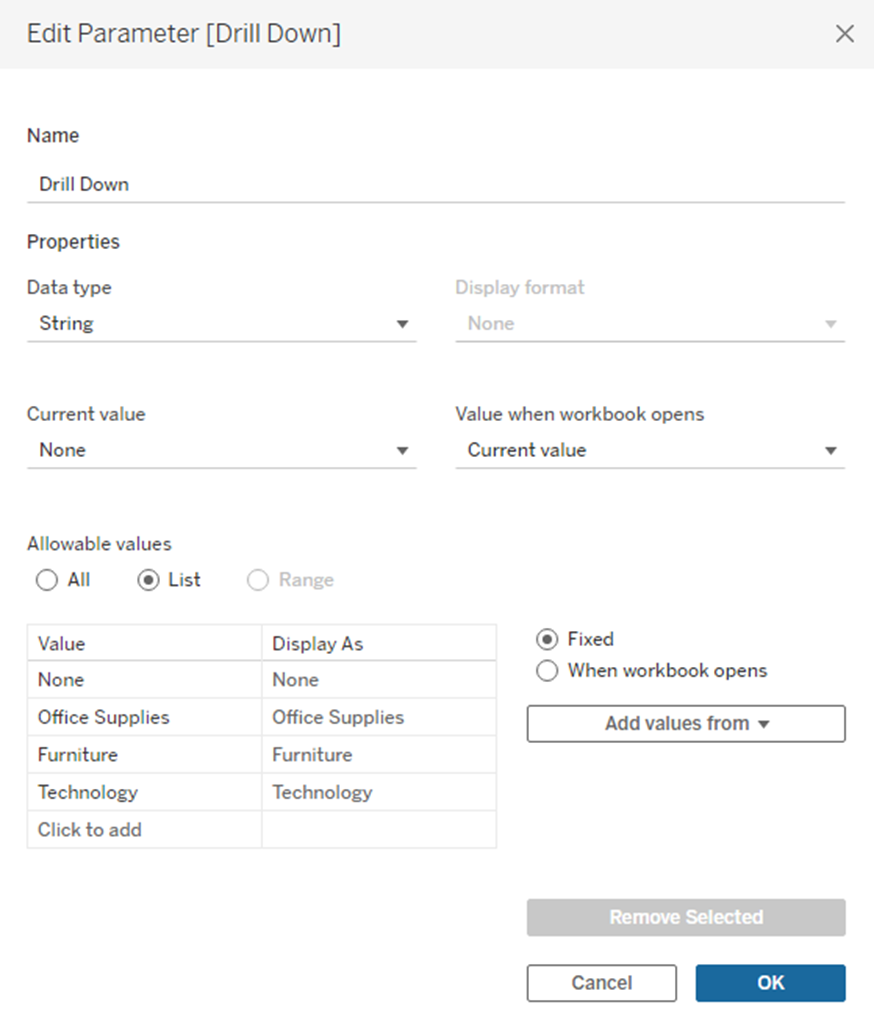Select the None value cell
This screenshot has height=1027, width=874.
coord(144,680)
